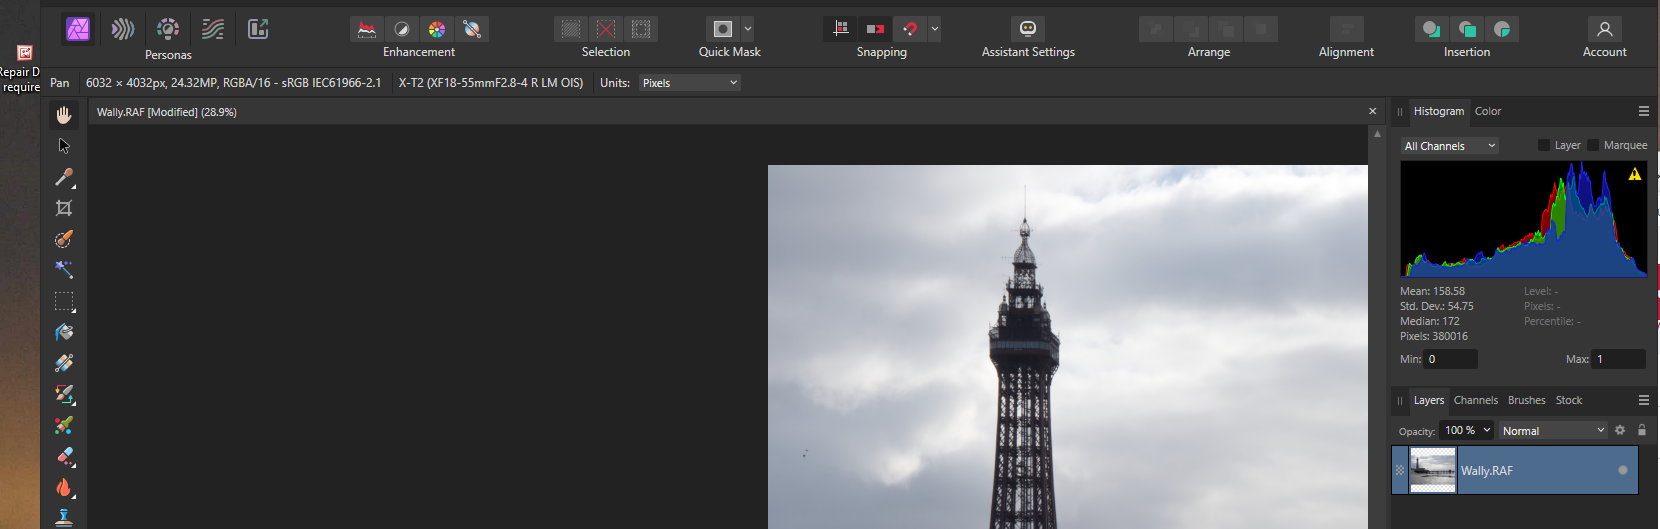Switch to the Develop Persona
This screenshot has width=1660, height=529.
[x=168, y=29]
